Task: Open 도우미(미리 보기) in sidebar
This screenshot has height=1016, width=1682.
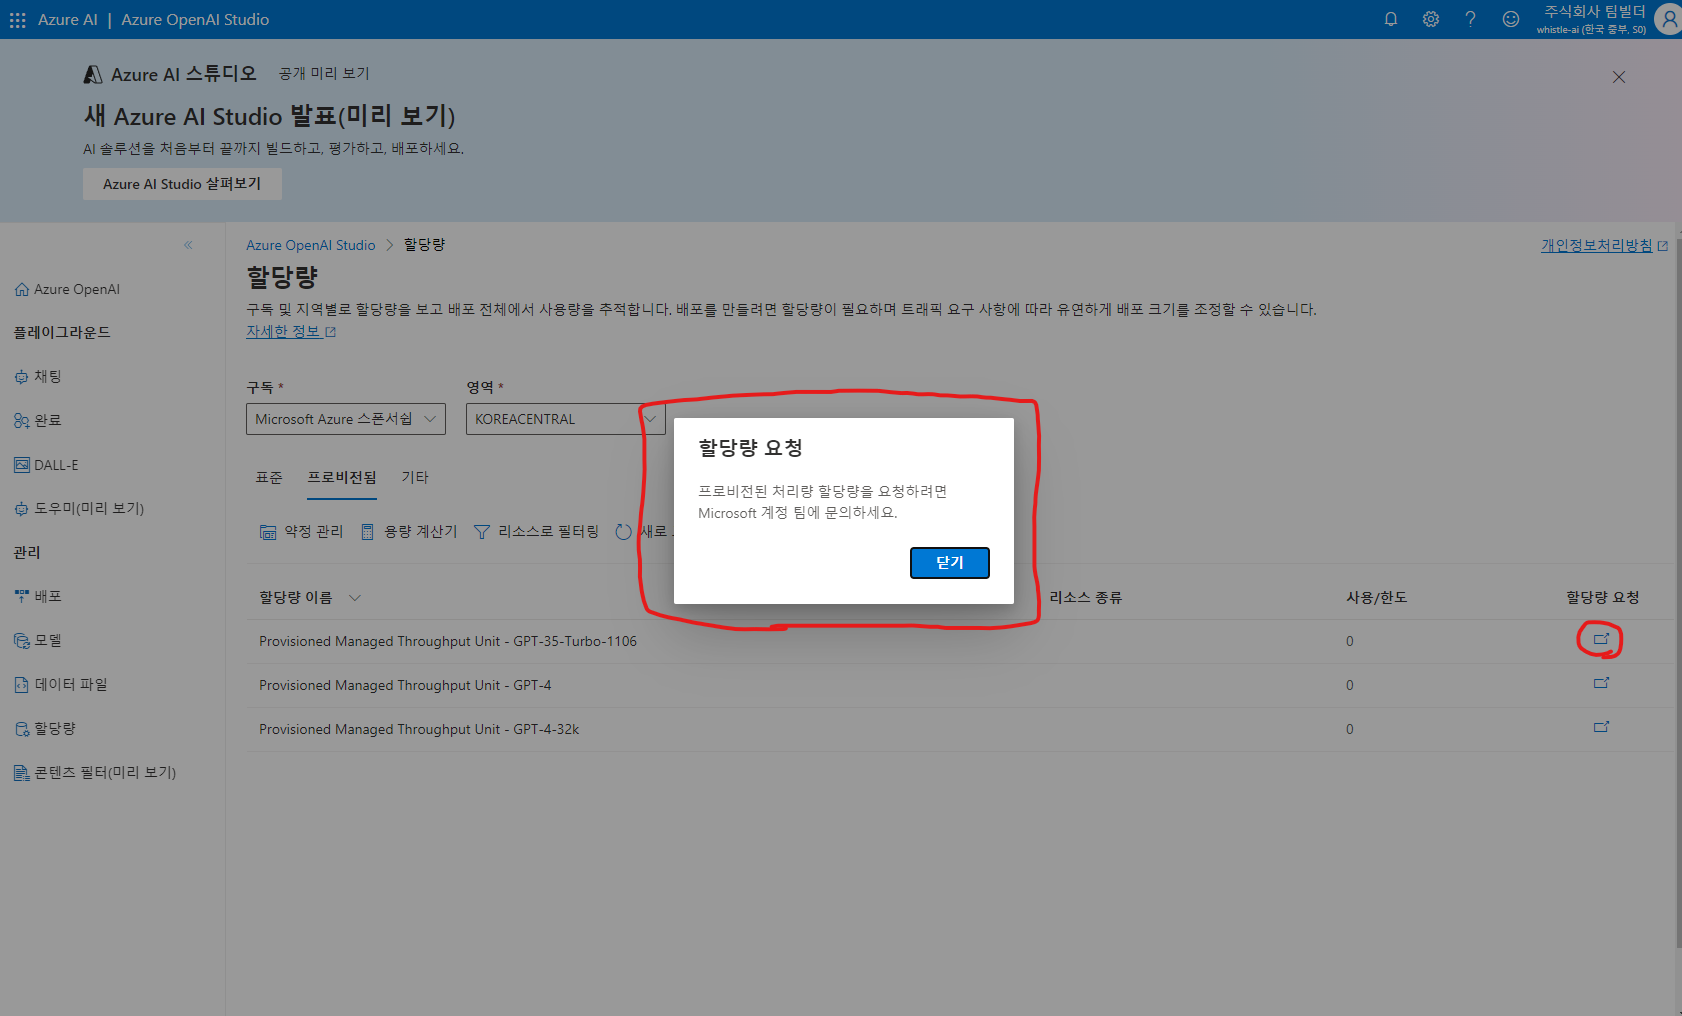Action: (x=80, y=509)
